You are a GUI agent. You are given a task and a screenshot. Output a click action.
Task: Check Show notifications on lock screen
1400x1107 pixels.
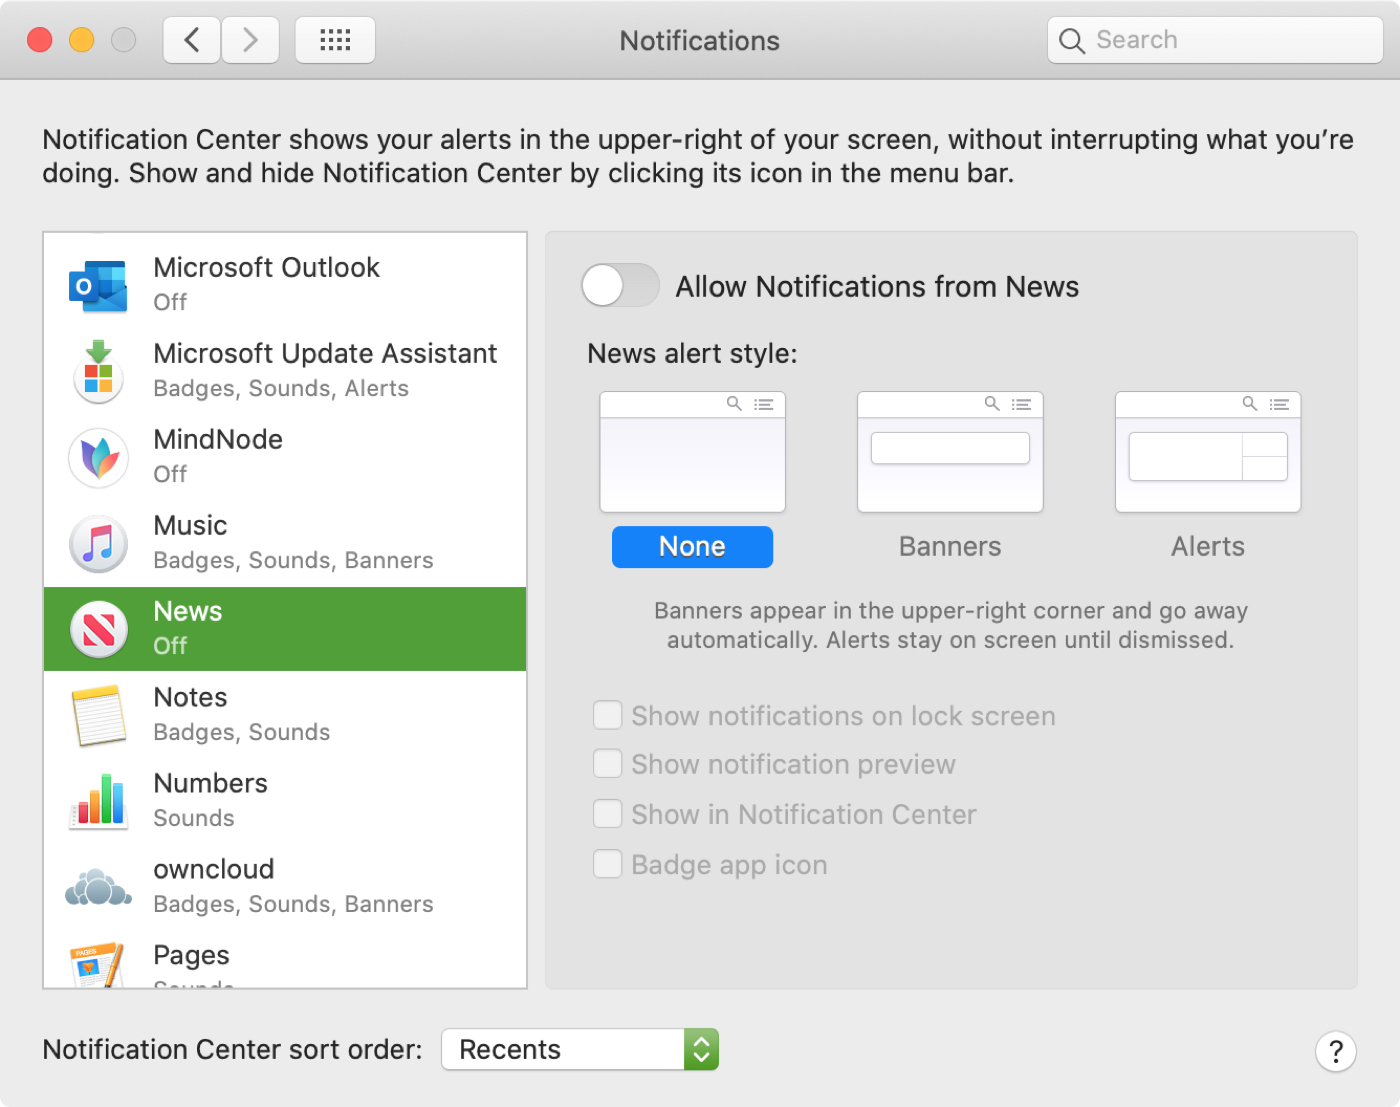point(607,715)
